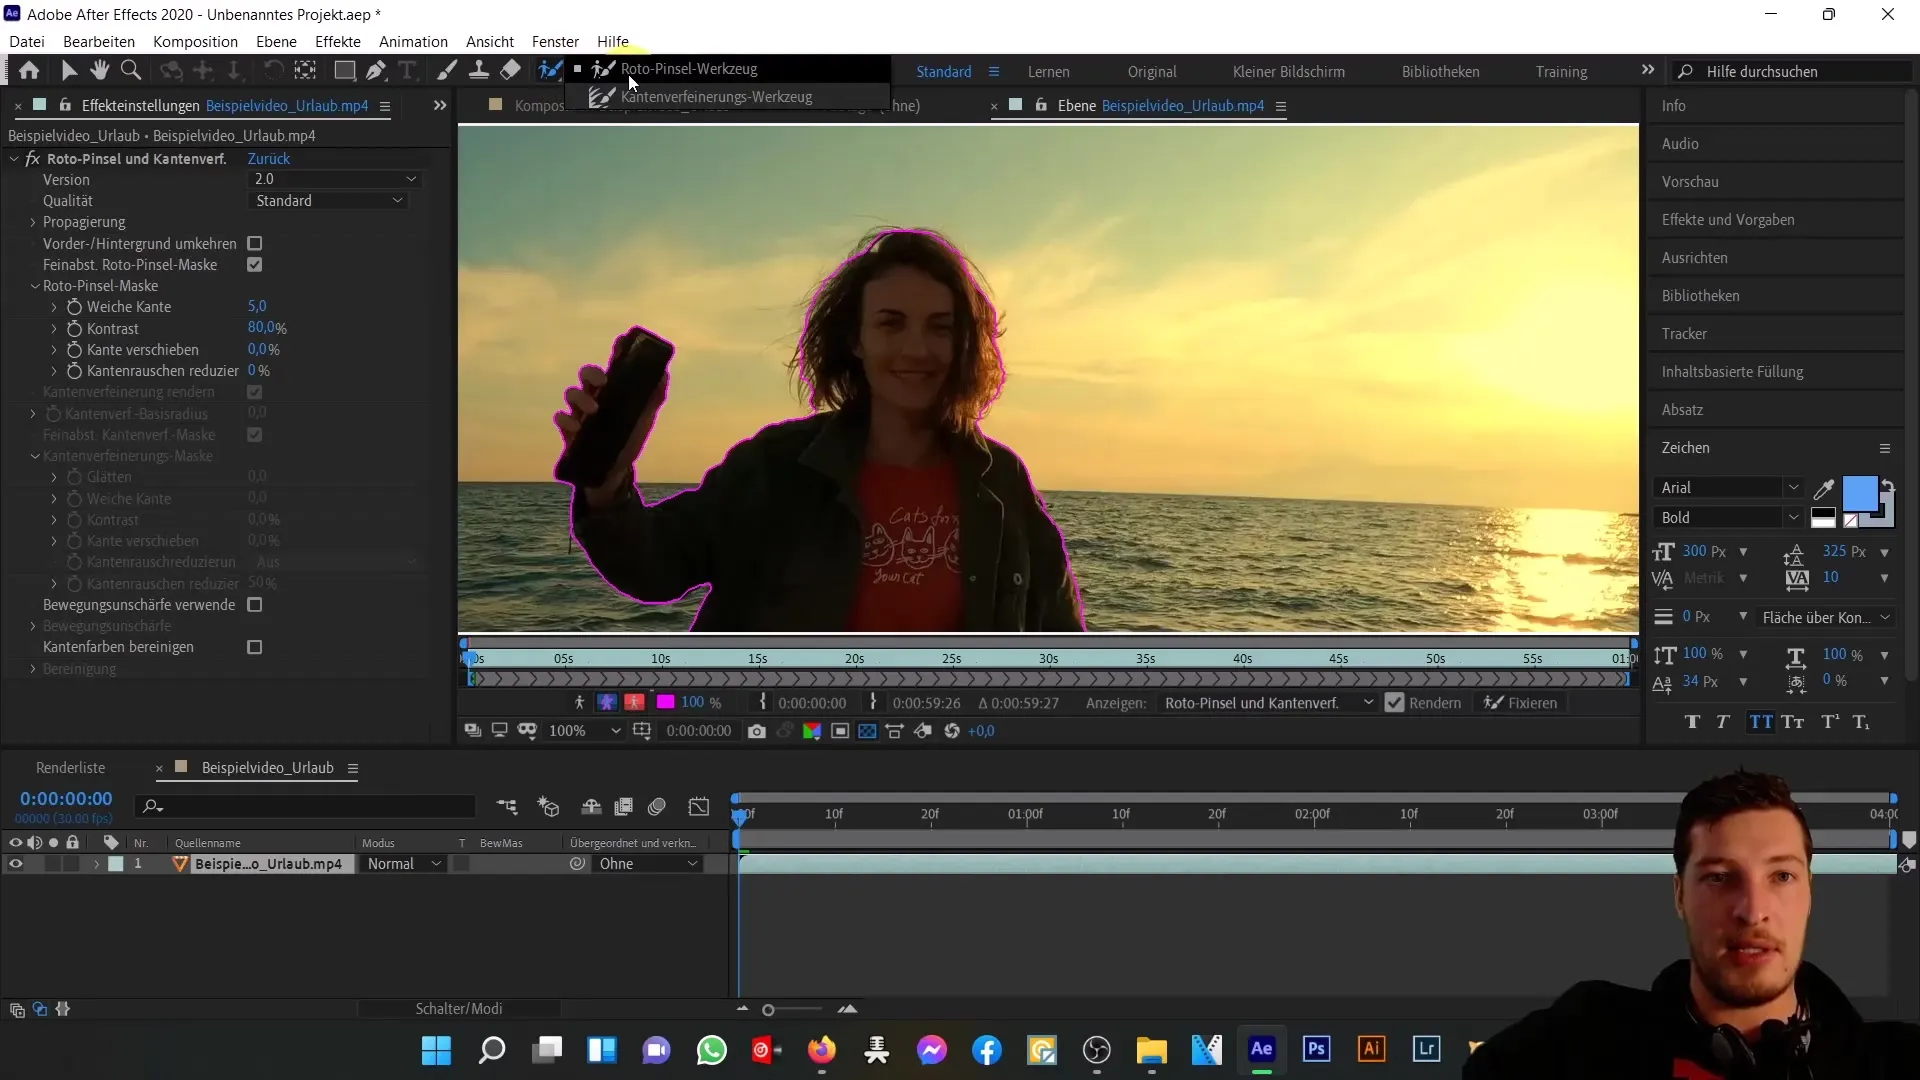This screenshot has width=1920, height=1080.
Task: Select the Clone Stamp tool
Action: pyautogui.click(x=479, y=70)
